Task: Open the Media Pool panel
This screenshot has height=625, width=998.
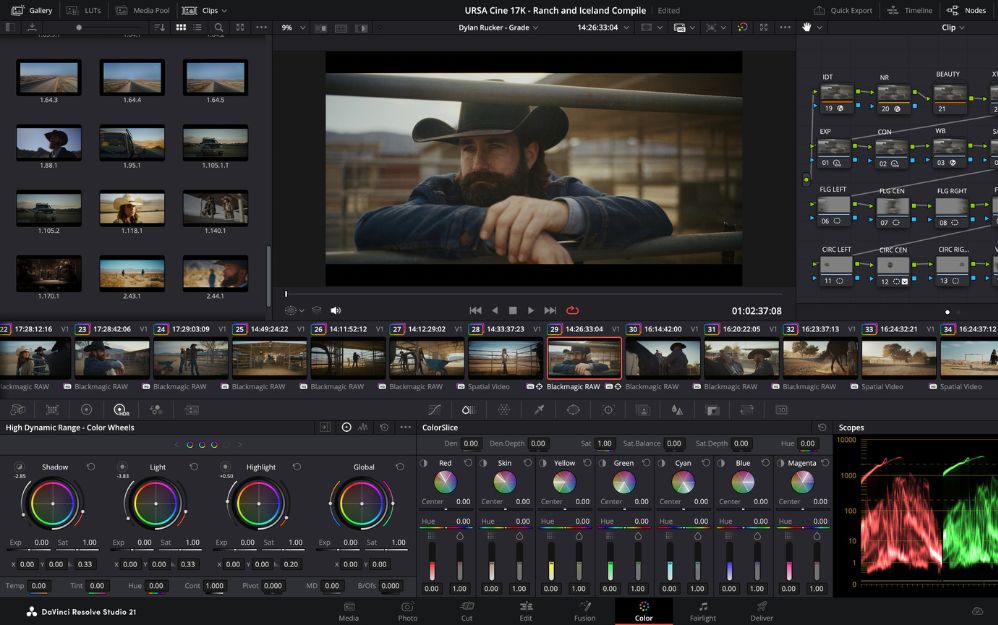Action: click(143, 10)
